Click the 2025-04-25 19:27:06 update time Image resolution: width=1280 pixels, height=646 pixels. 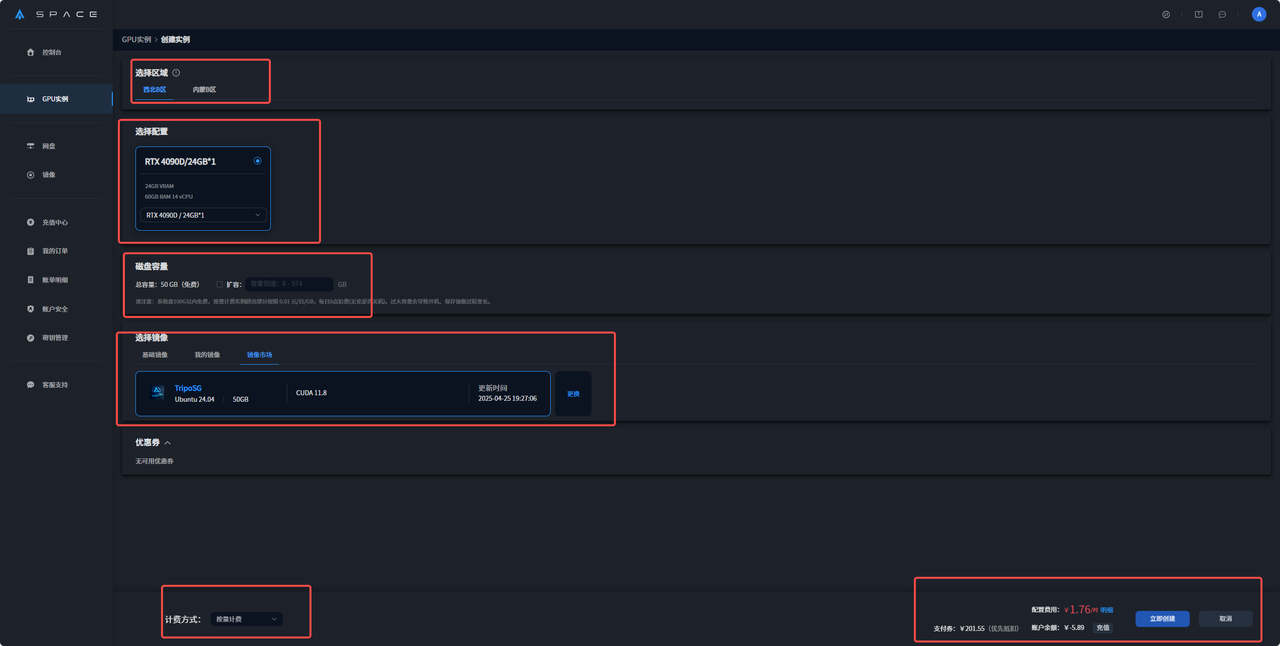pos(507,398)
